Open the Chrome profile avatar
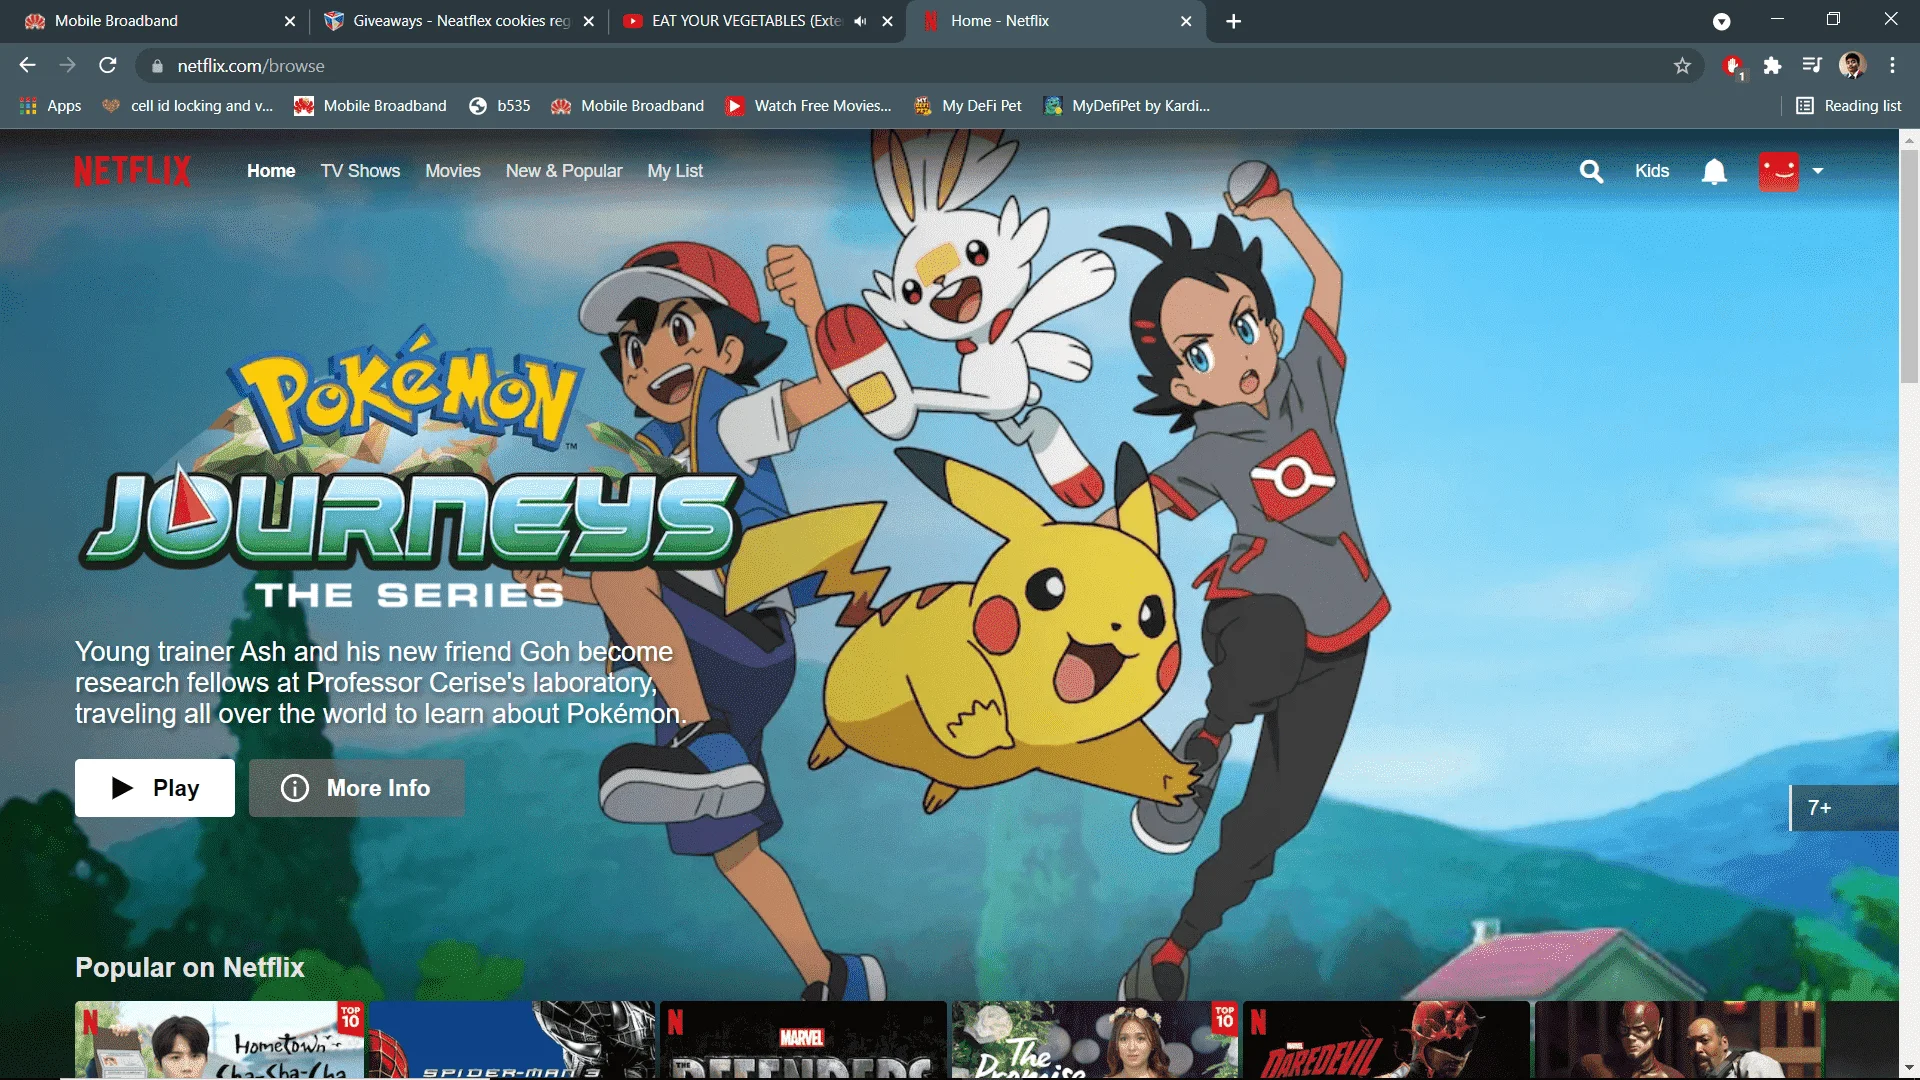1920x1080 pixels. (x=1852, y=66)
